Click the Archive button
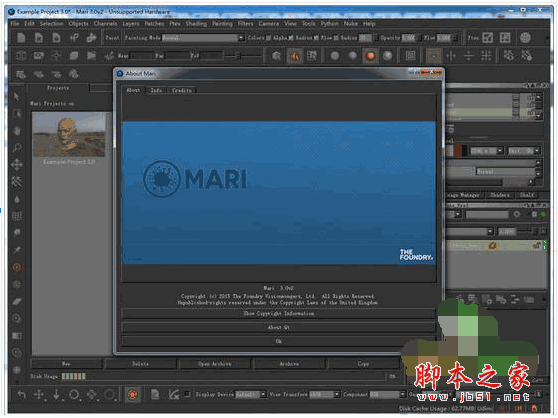The image size is (558, 418). click(x=289, y=364)
